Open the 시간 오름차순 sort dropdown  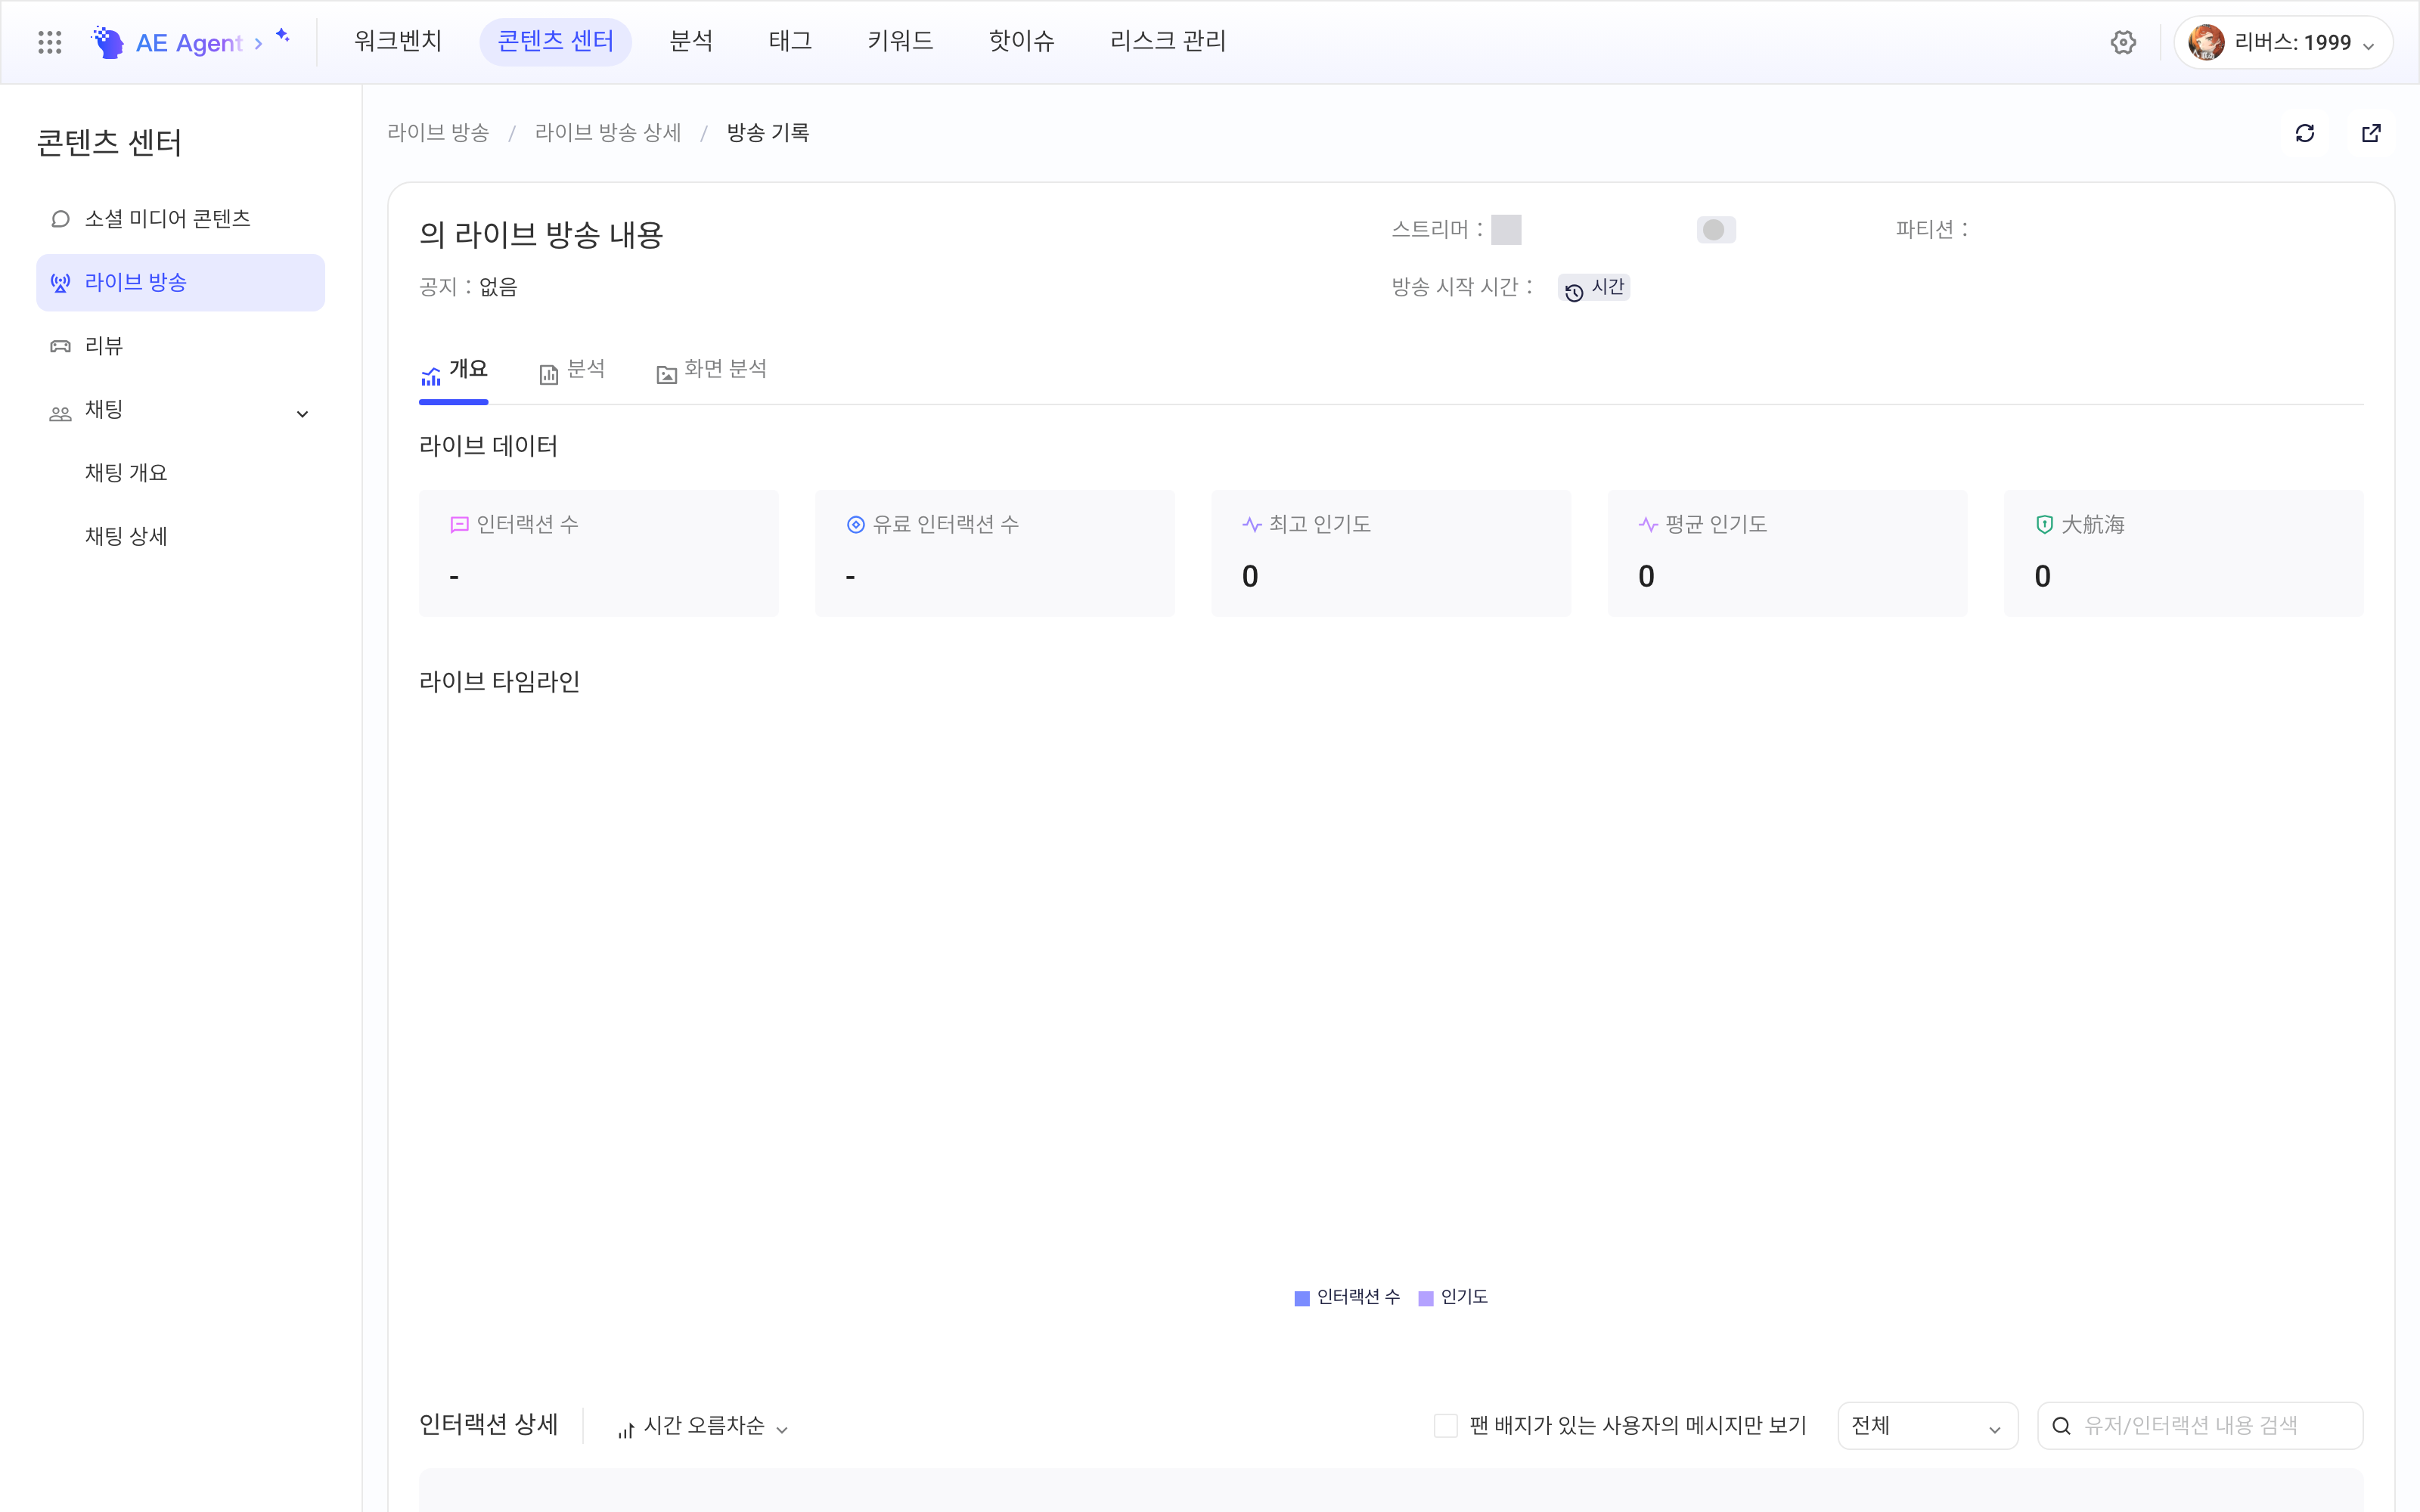click(703, 1426)
